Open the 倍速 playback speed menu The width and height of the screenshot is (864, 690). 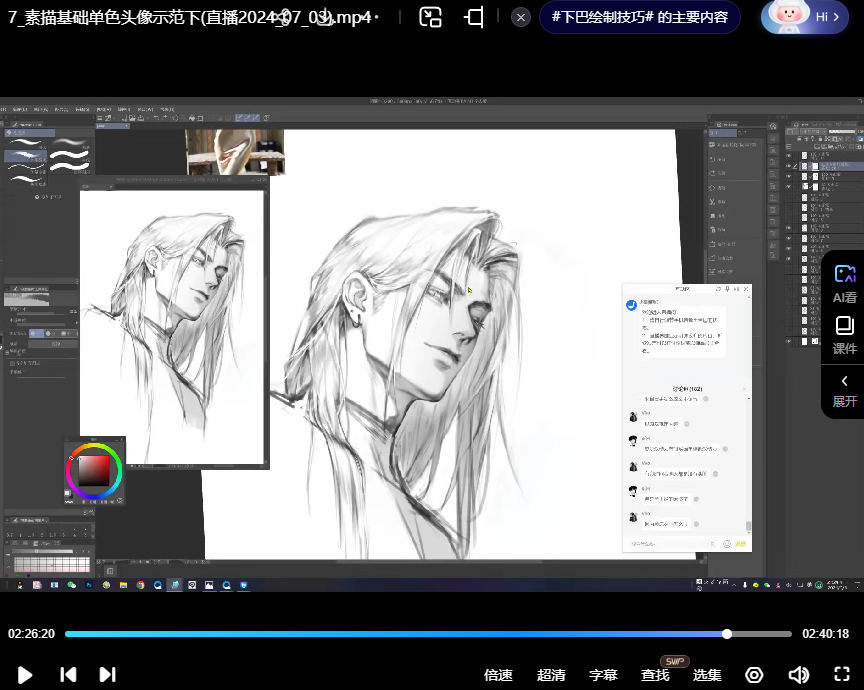pyautogui.click(x=498, y=675)
